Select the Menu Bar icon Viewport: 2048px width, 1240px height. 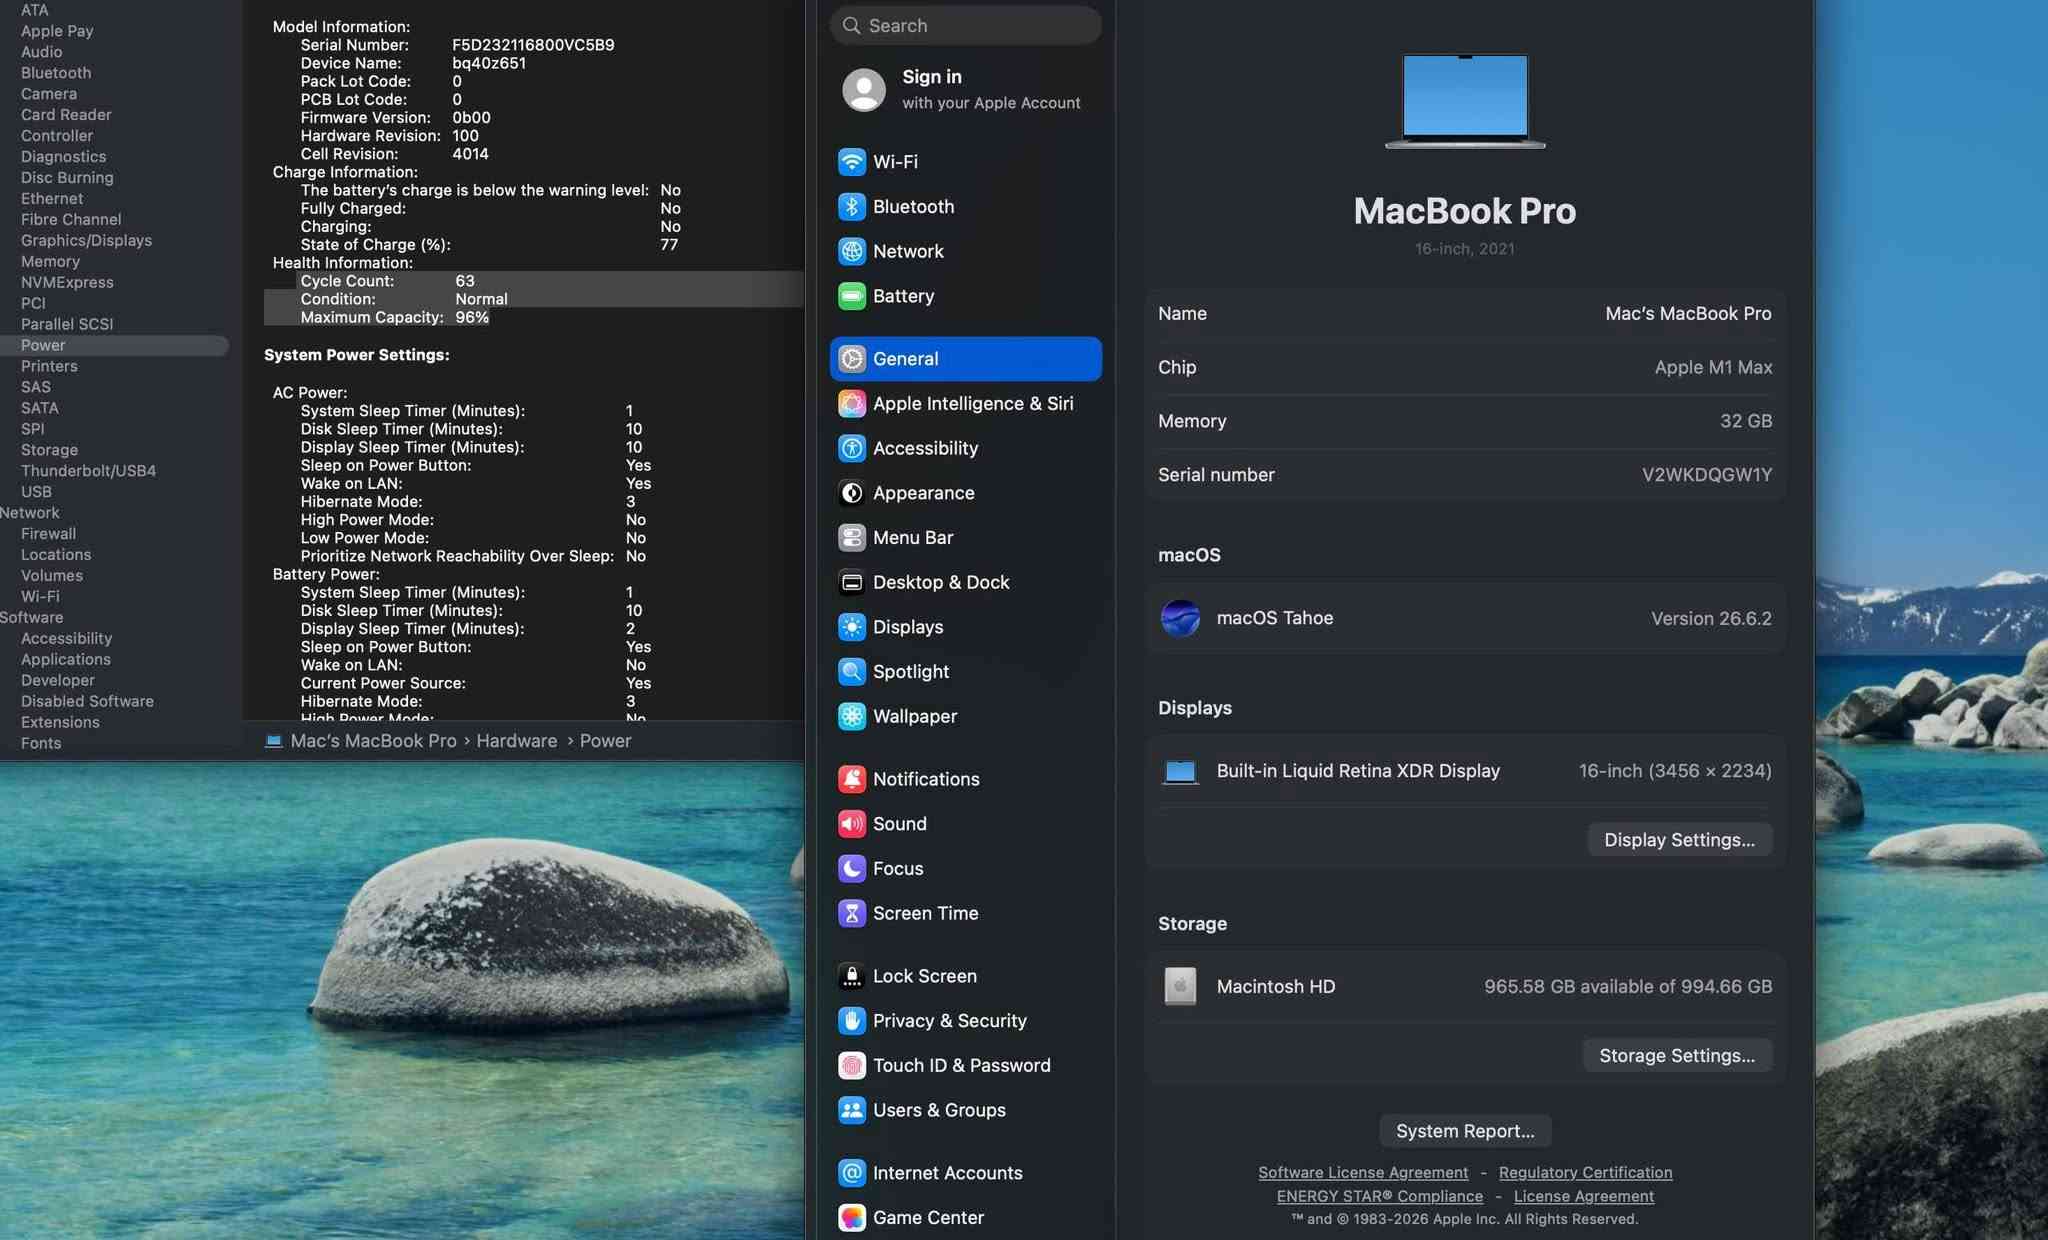(x=851, y=537)
